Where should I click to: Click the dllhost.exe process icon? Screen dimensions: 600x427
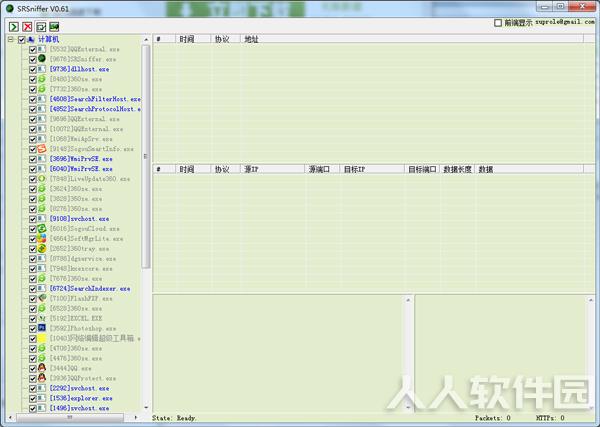(42, 69)
